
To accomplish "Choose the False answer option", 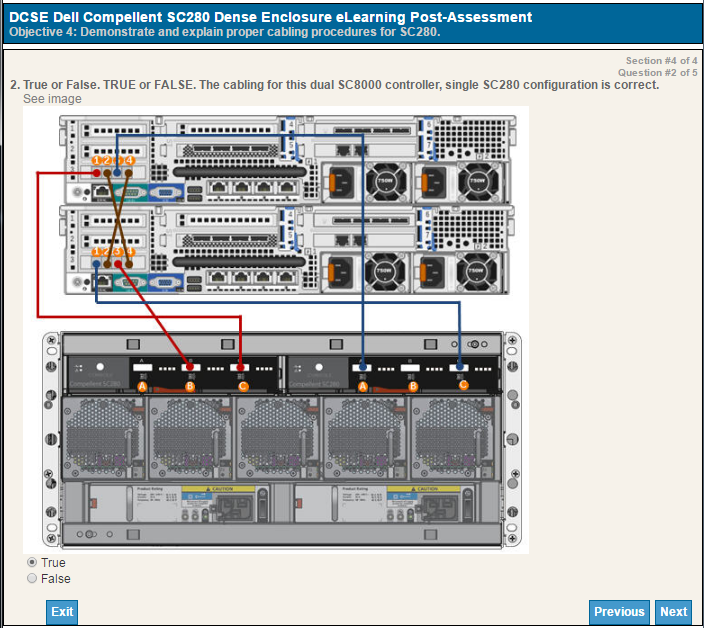I will pyautogui.click(x=33, y=578).
